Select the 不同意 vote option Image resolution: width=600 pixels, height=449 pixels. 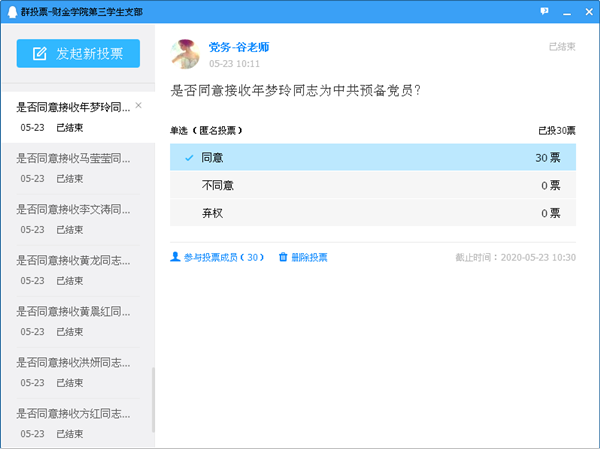pyautogui.click(x=373, y=185)
